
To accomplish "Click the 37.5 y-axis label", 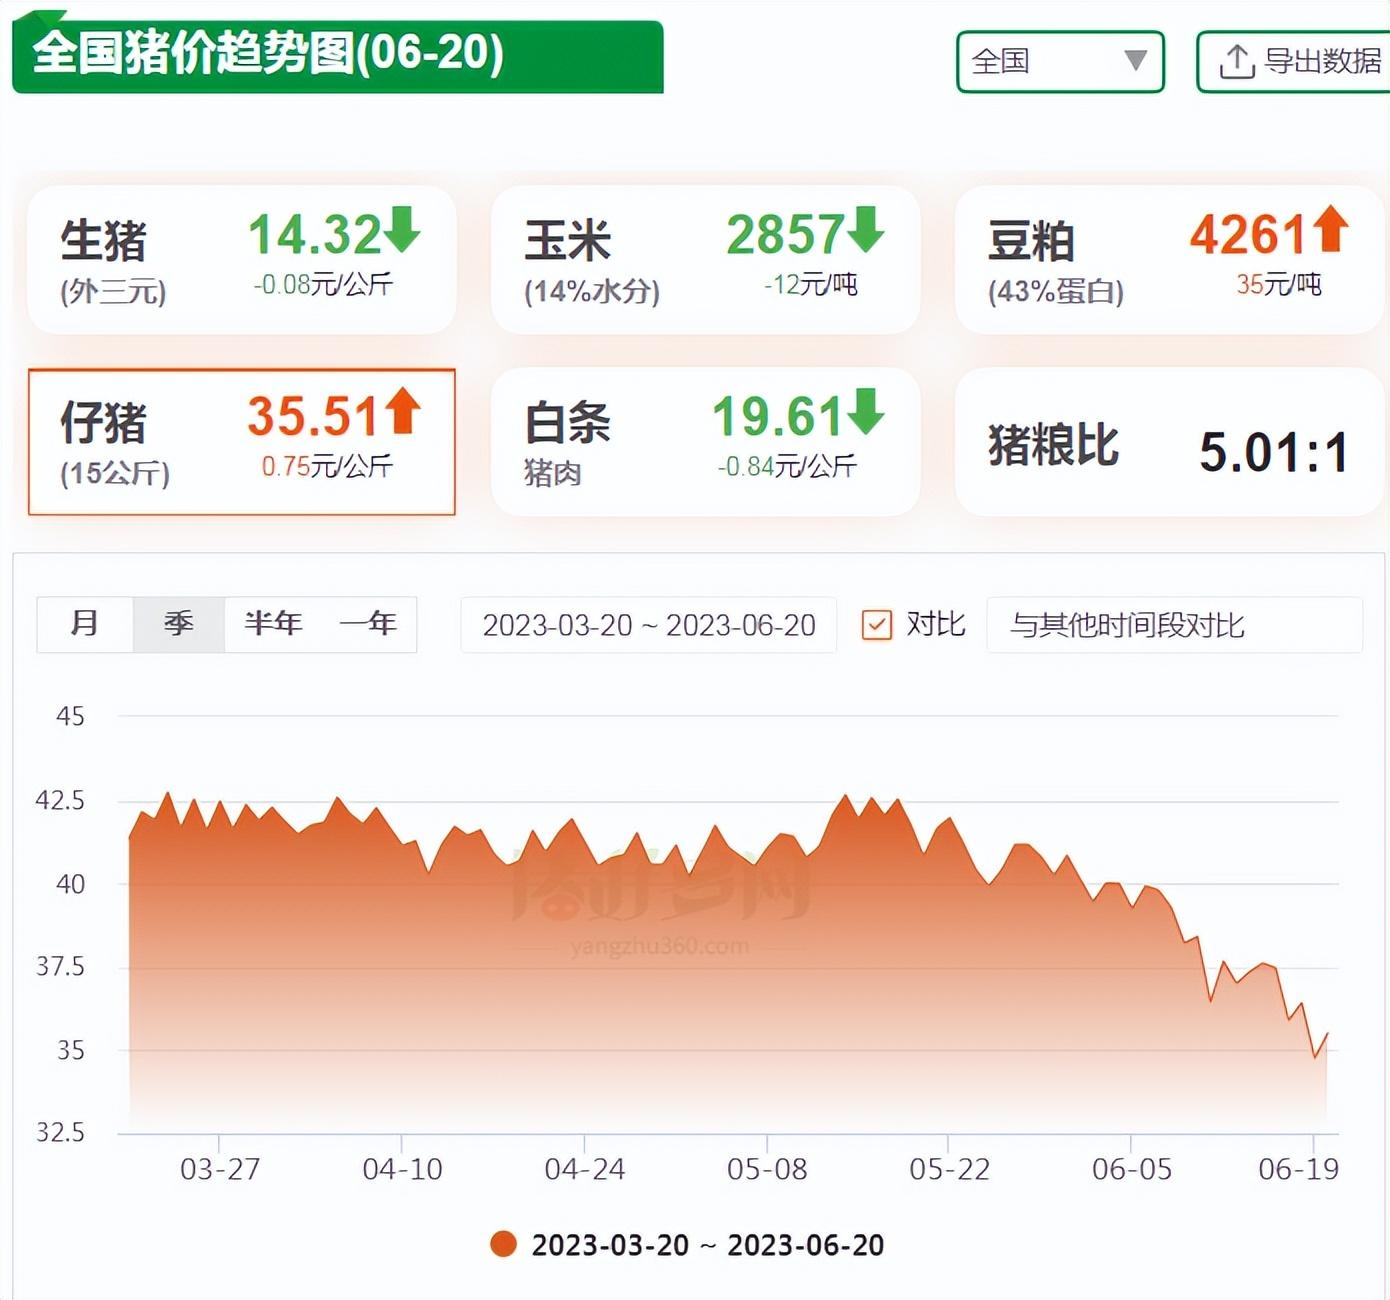I will point(60,966).
